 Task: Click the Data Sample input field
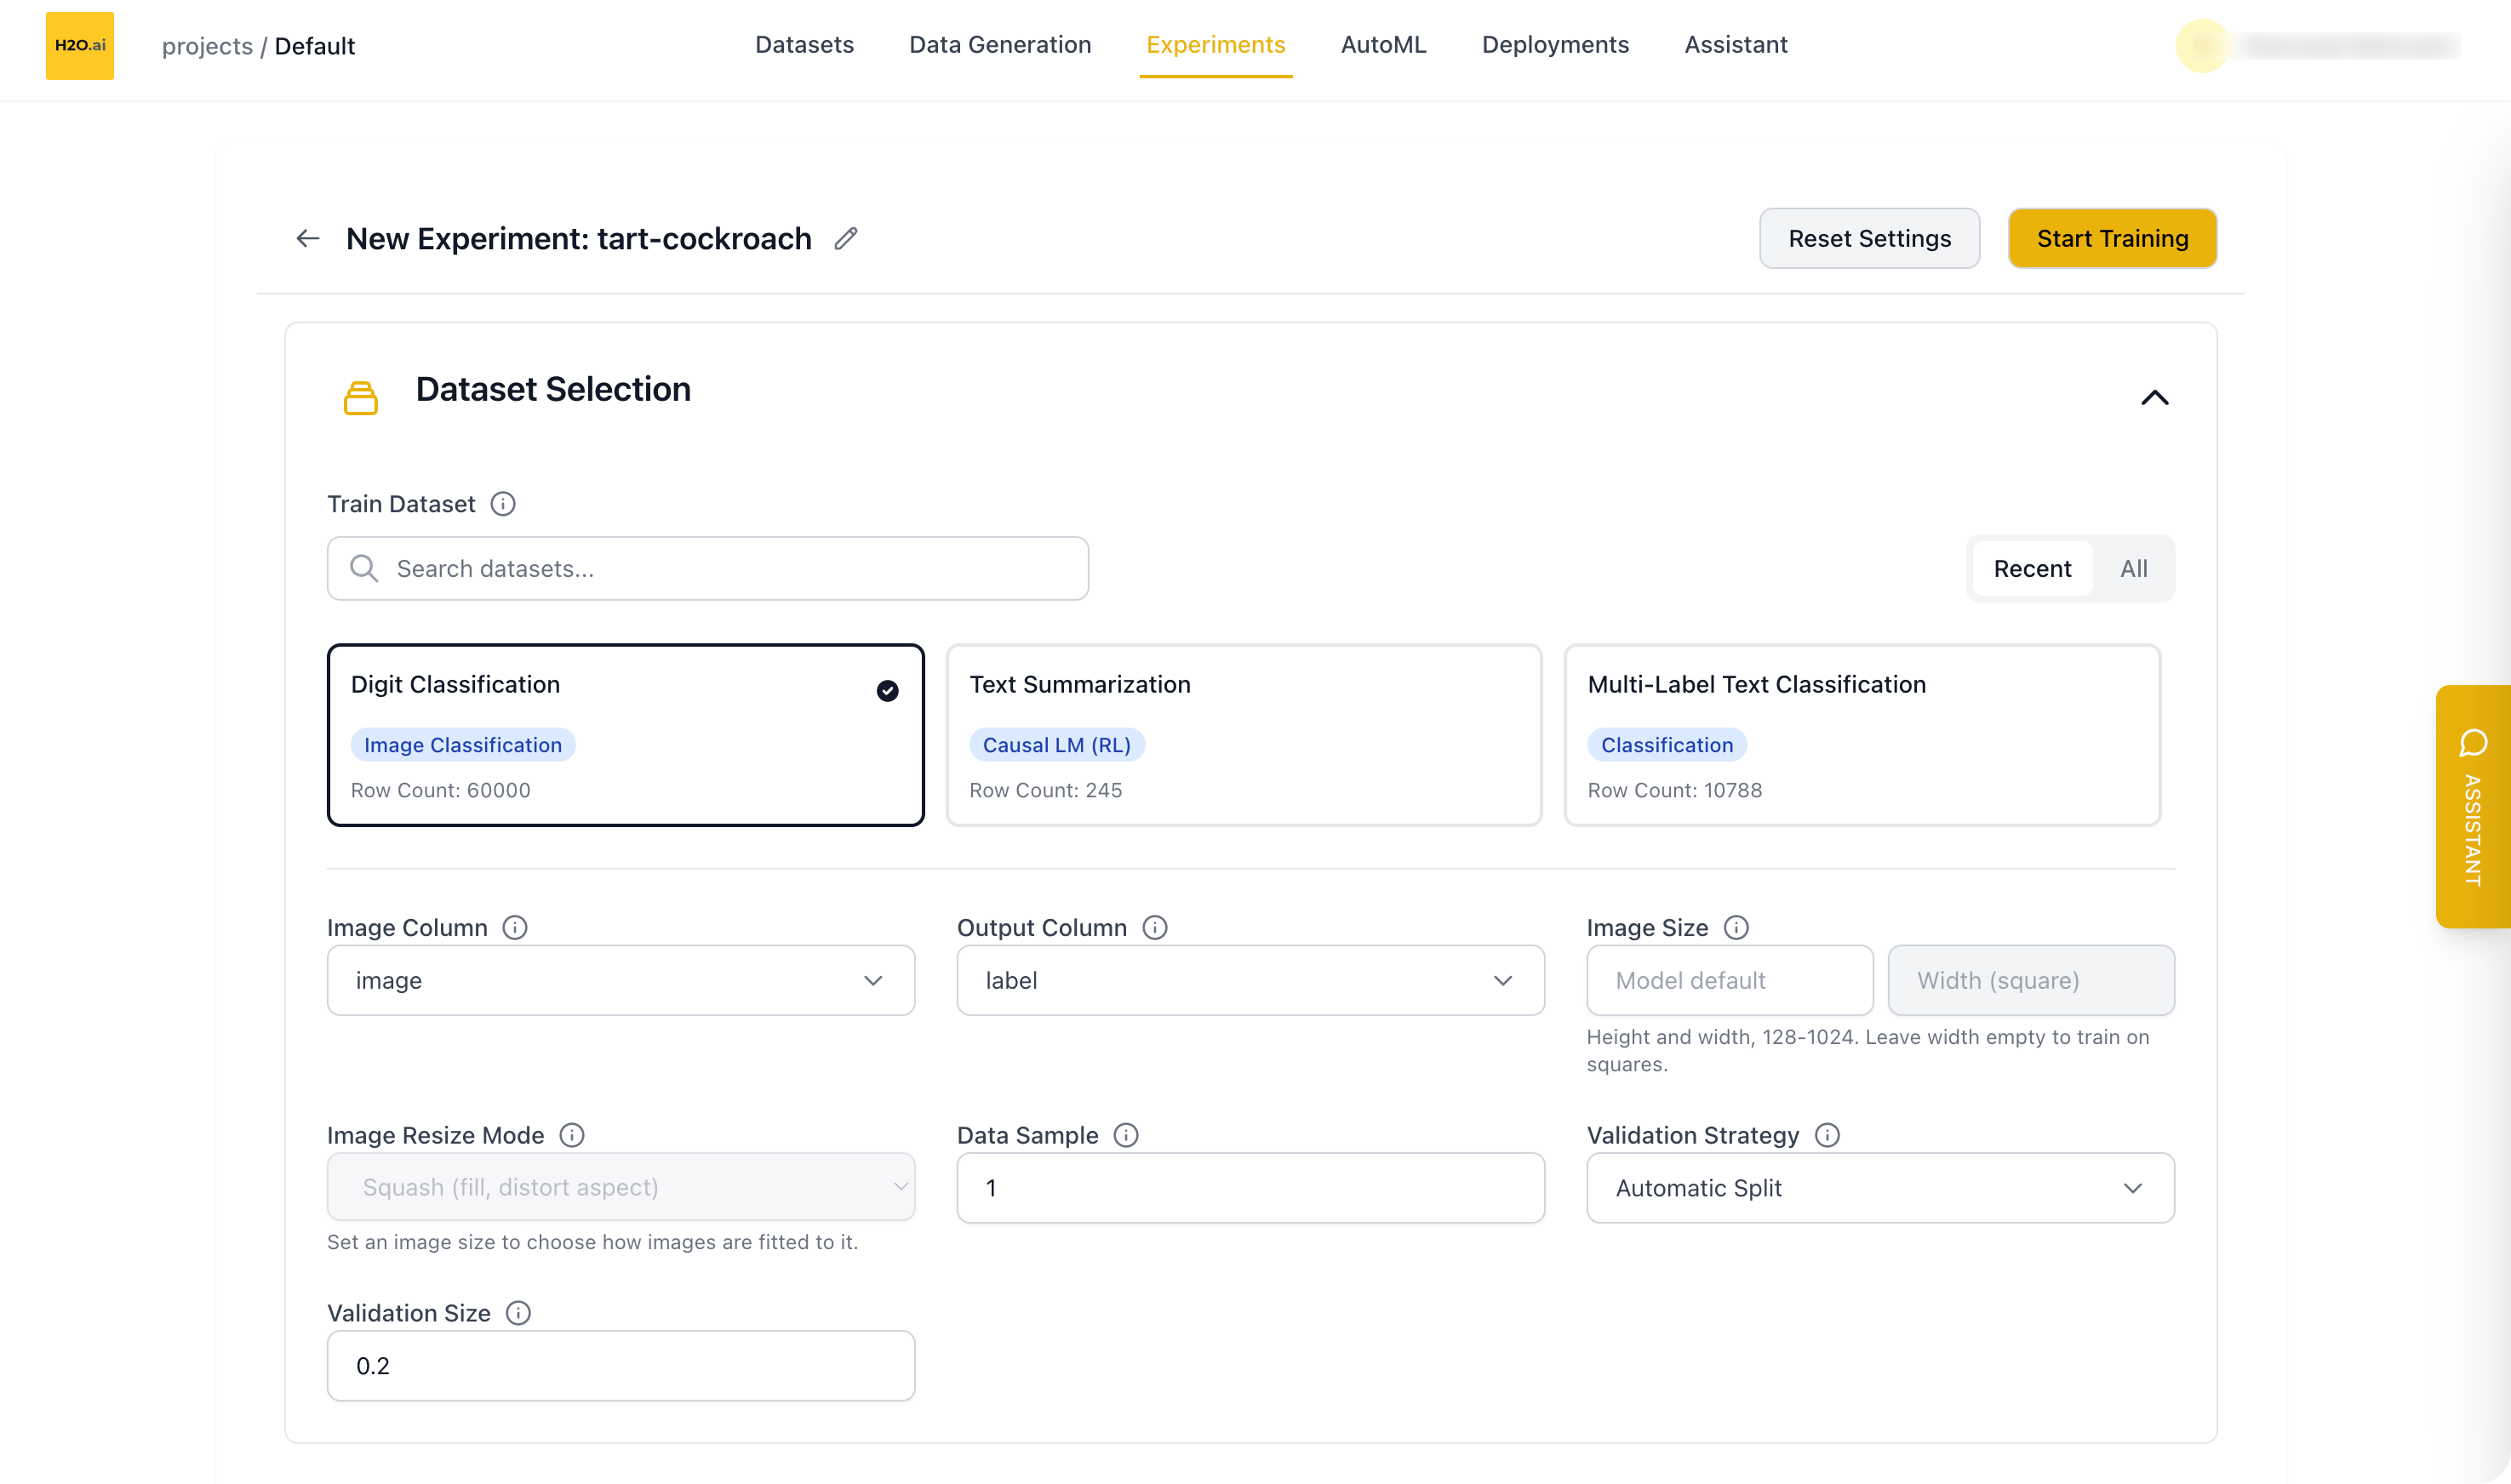1250,1189
